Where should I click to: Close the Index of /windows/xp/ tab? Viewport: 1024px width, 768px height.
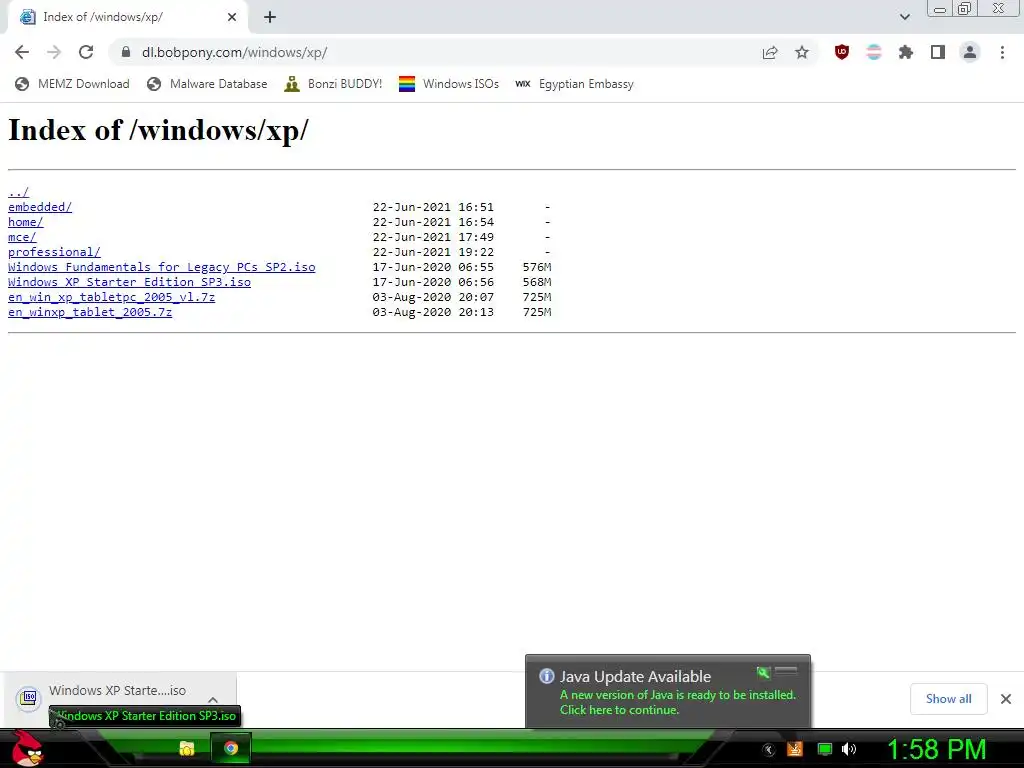click(232, 18)
